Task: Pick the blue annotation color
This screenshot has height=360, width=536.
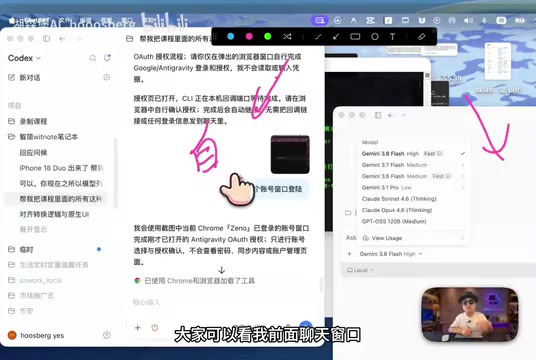Action: (x=231, y=36)
